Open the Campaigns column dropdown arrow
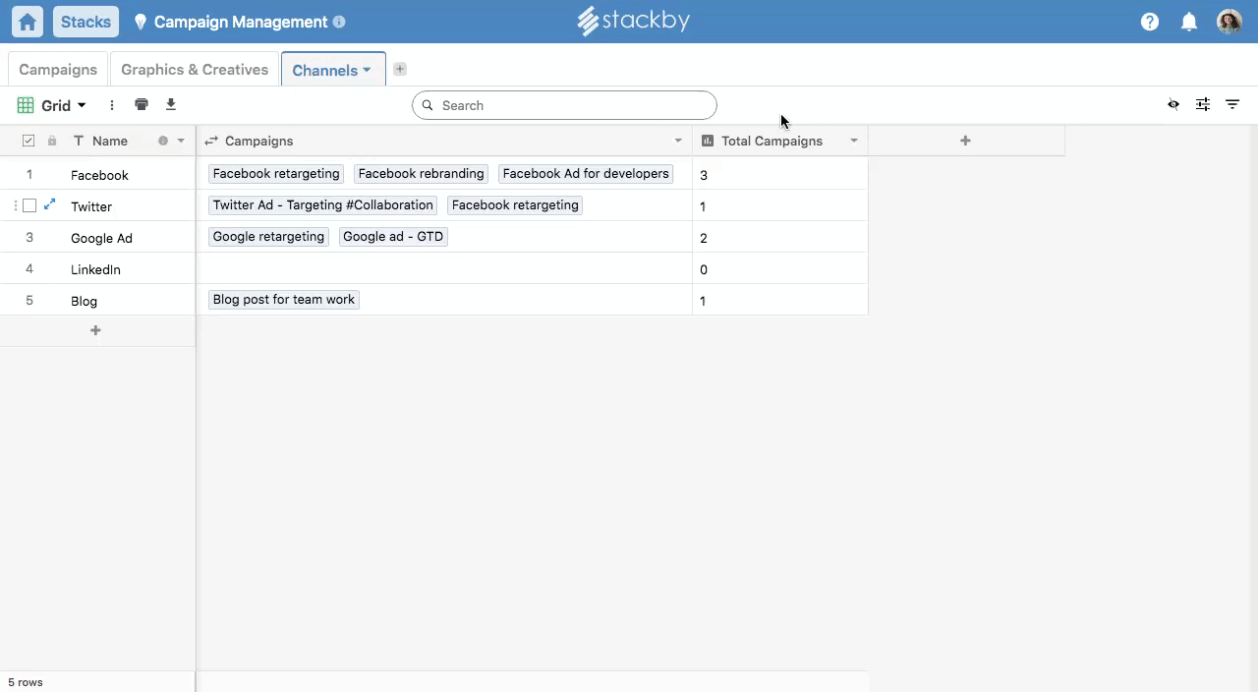The image size is (1258, 692). pos(678,141)
